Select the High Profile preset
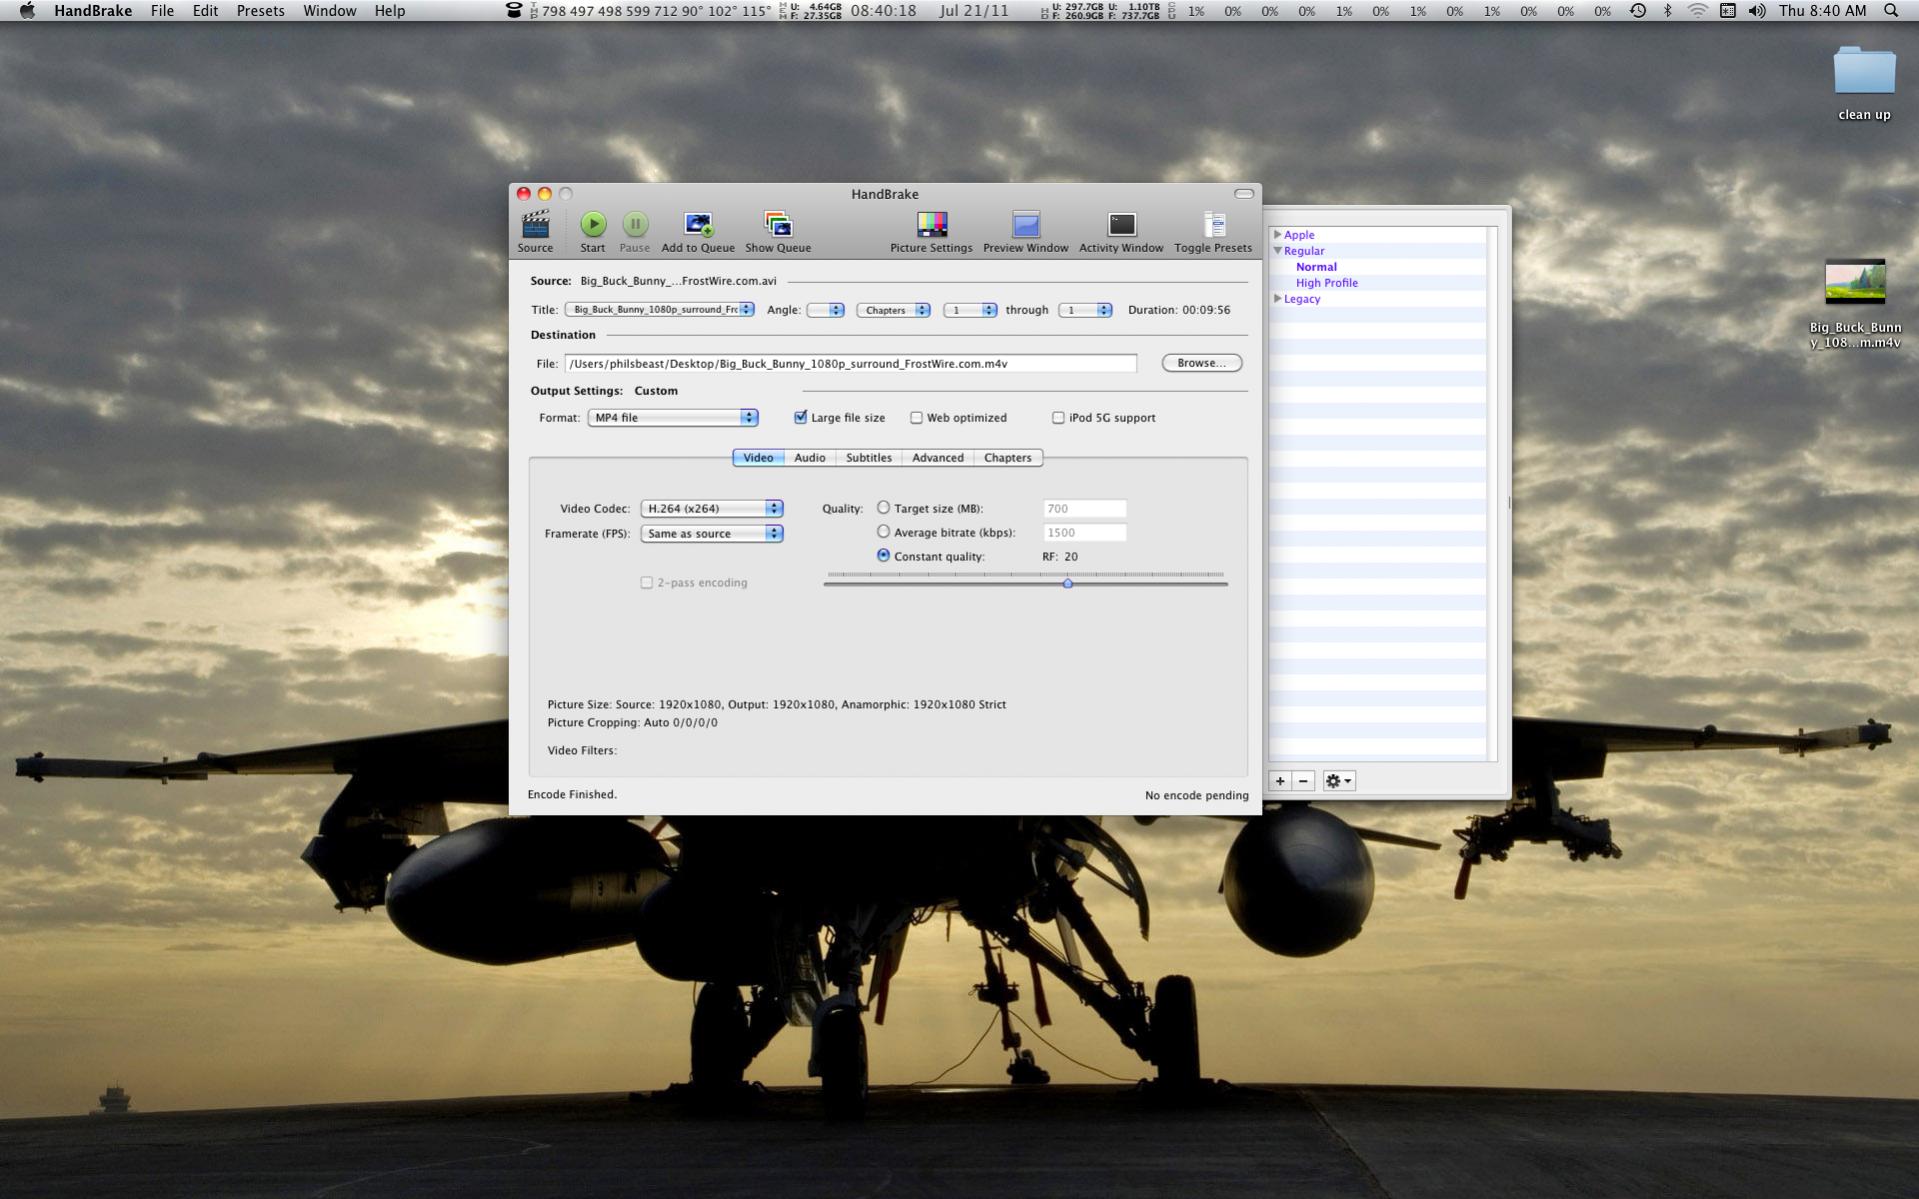The height and width of the screenshot is (1199, 1919). click(x=1326, y=283)
